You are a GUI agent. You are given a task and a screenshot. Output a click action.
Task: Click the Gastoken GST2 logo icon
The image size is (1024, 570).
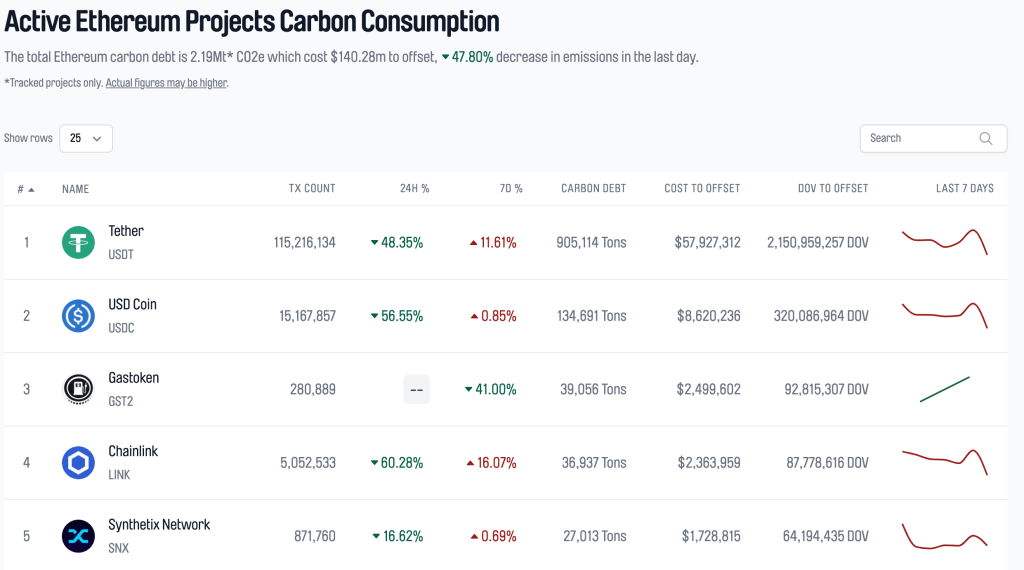[x=78, y=389]
